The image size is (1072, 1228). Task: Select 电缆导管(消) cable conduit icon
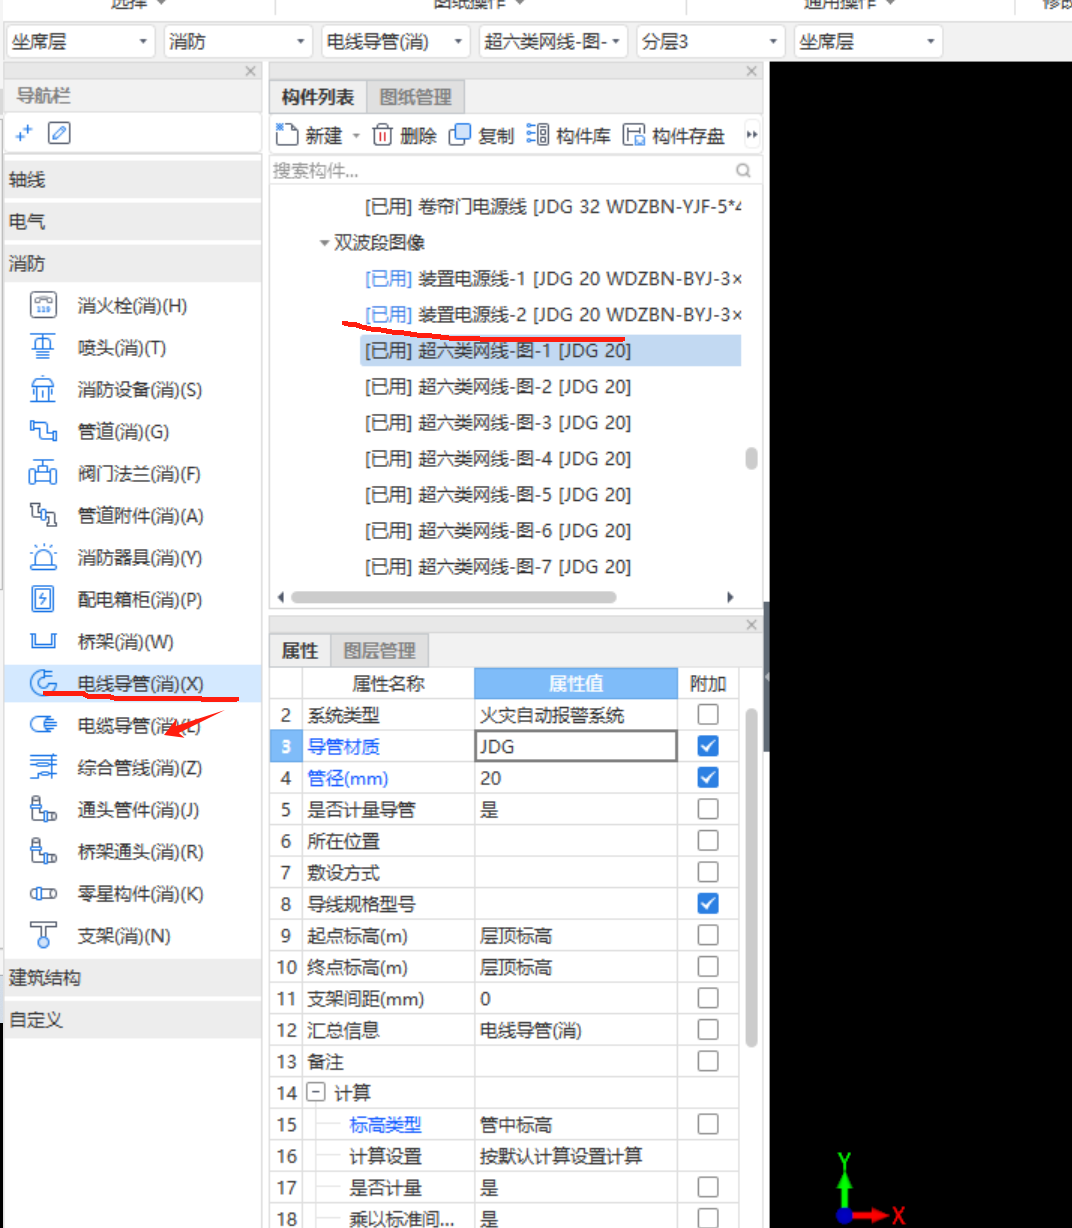pos(43,725)
